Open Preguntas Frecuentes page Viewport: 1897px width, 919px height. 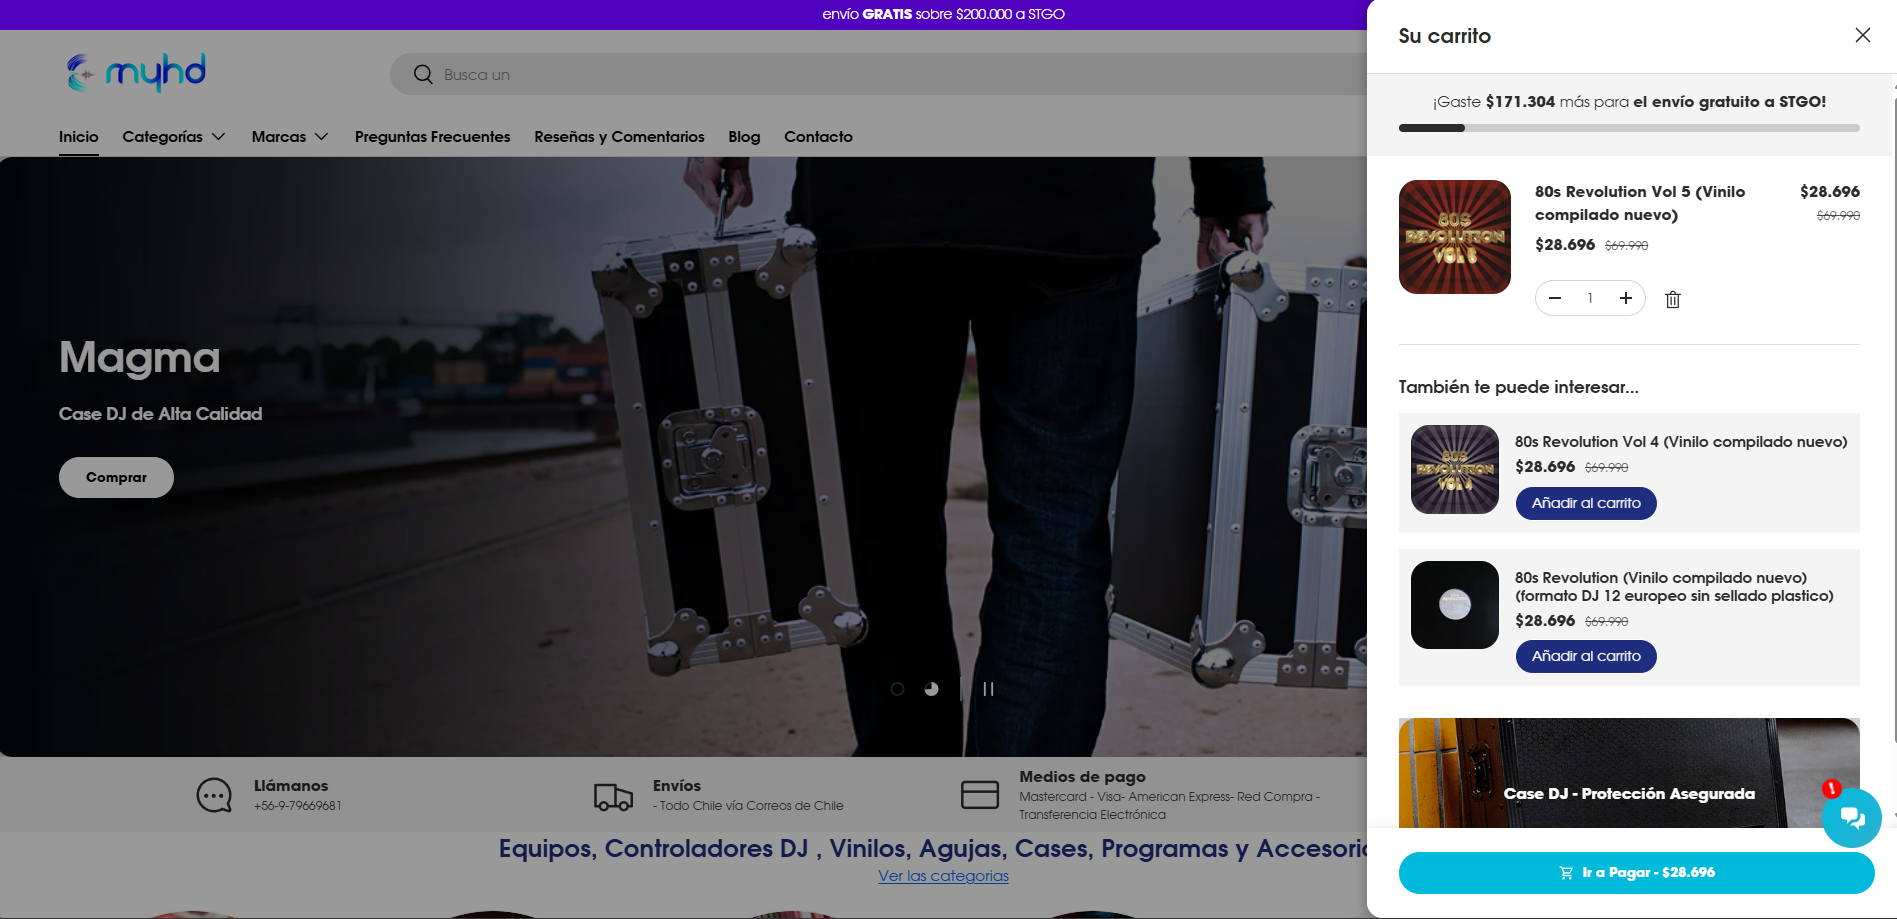pyautogui.click(x=432, y=137)
